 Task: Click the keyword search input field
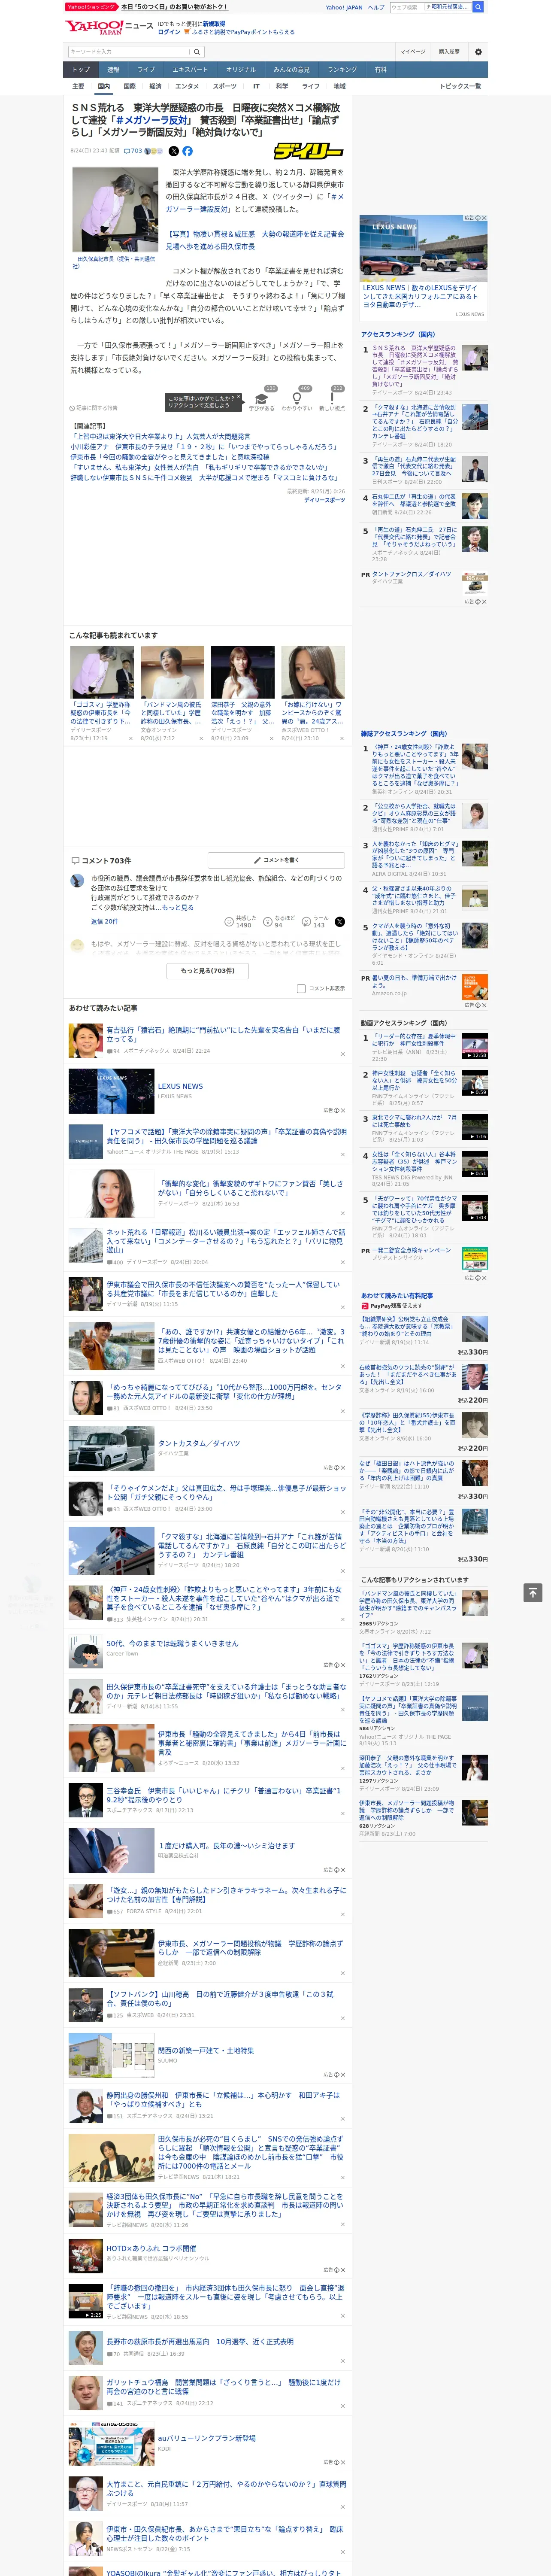tap(129, 52)
